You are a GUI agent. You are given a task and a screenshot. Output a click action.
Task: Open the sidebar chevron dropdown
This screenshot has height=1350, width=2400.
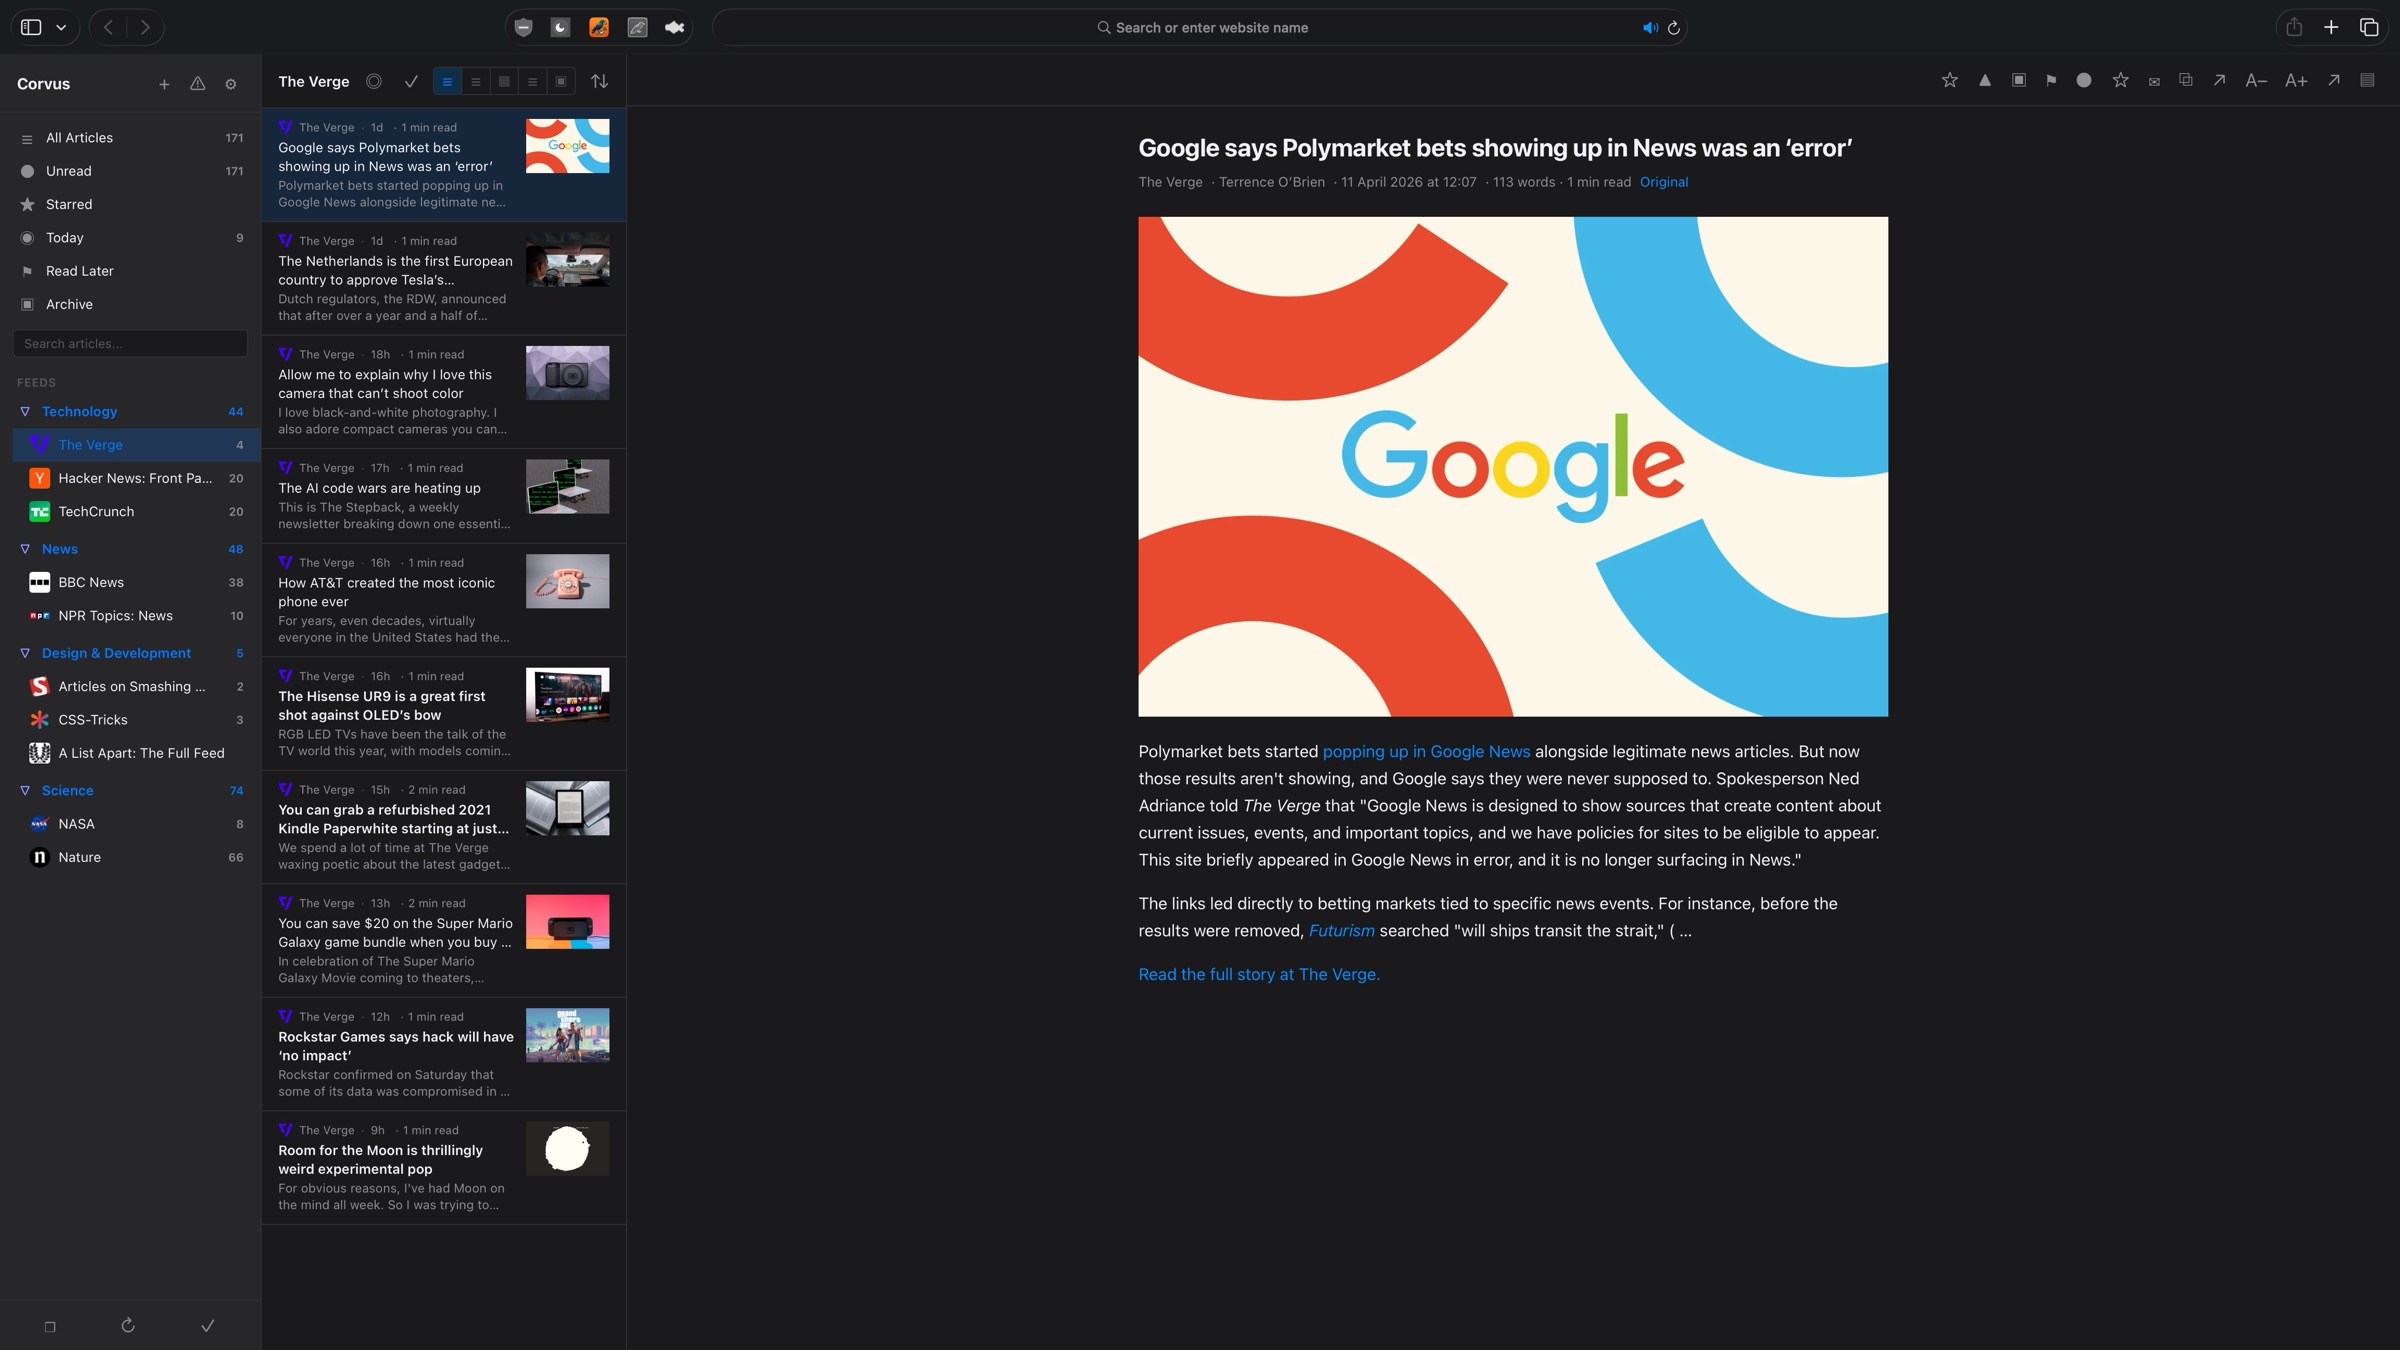60,27
